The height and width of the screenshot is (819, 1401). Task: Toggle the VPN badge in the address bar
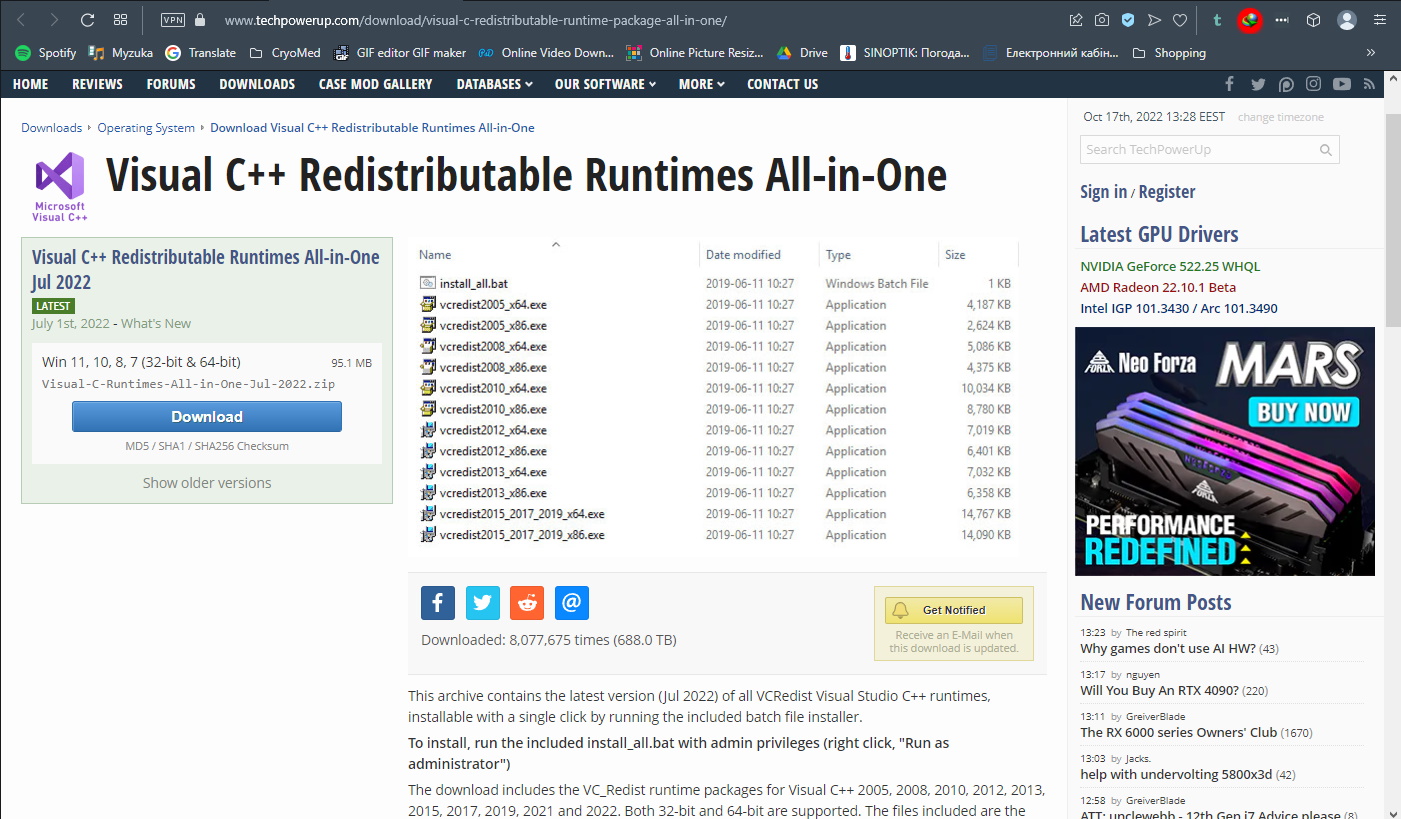coord(173,20)
